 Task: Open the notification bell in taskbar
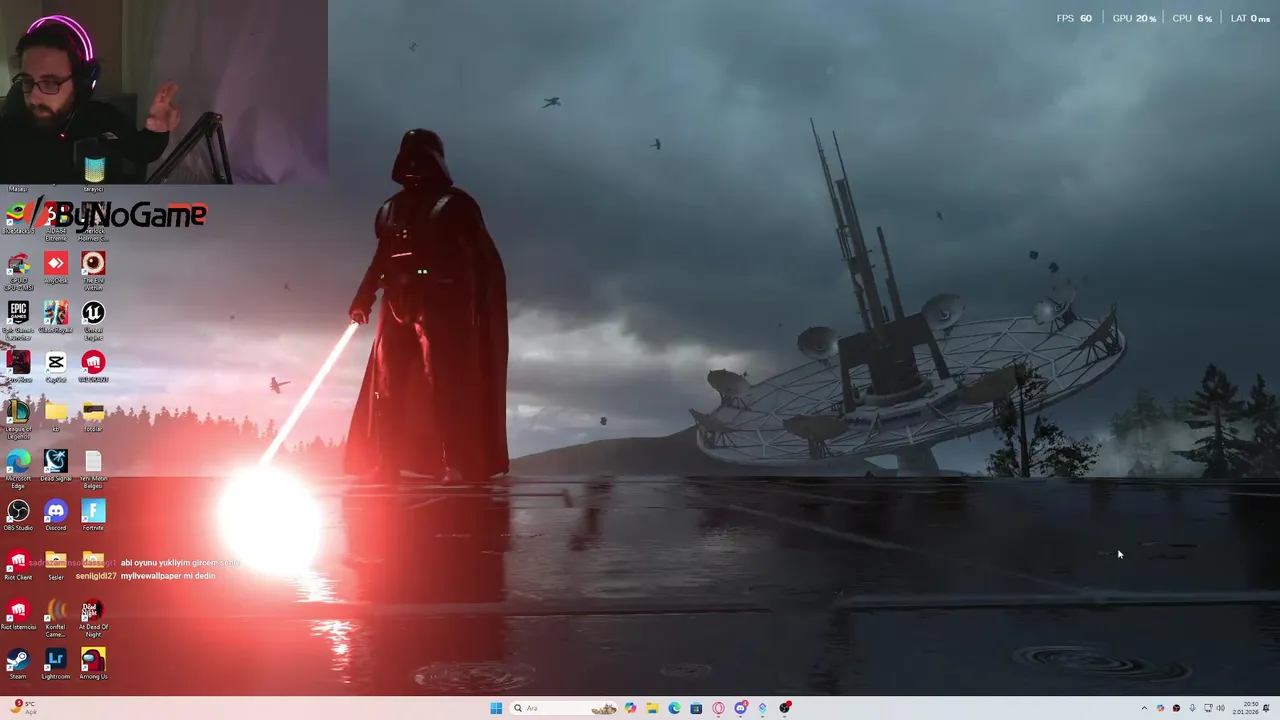pyautogui.click(x=1267, y=708)
